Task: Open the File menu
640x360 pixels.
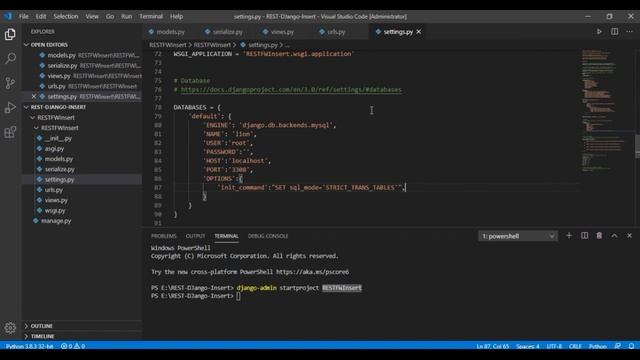Action: [x=24, y=16]
